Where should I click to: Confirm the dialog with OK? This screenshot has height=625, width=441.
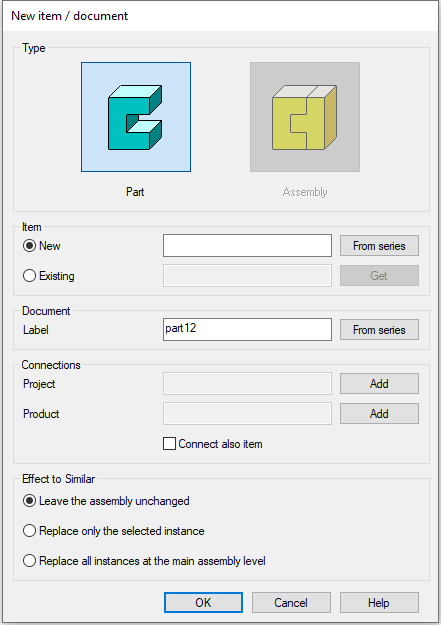pyautogui.click(x=203, y=602)
